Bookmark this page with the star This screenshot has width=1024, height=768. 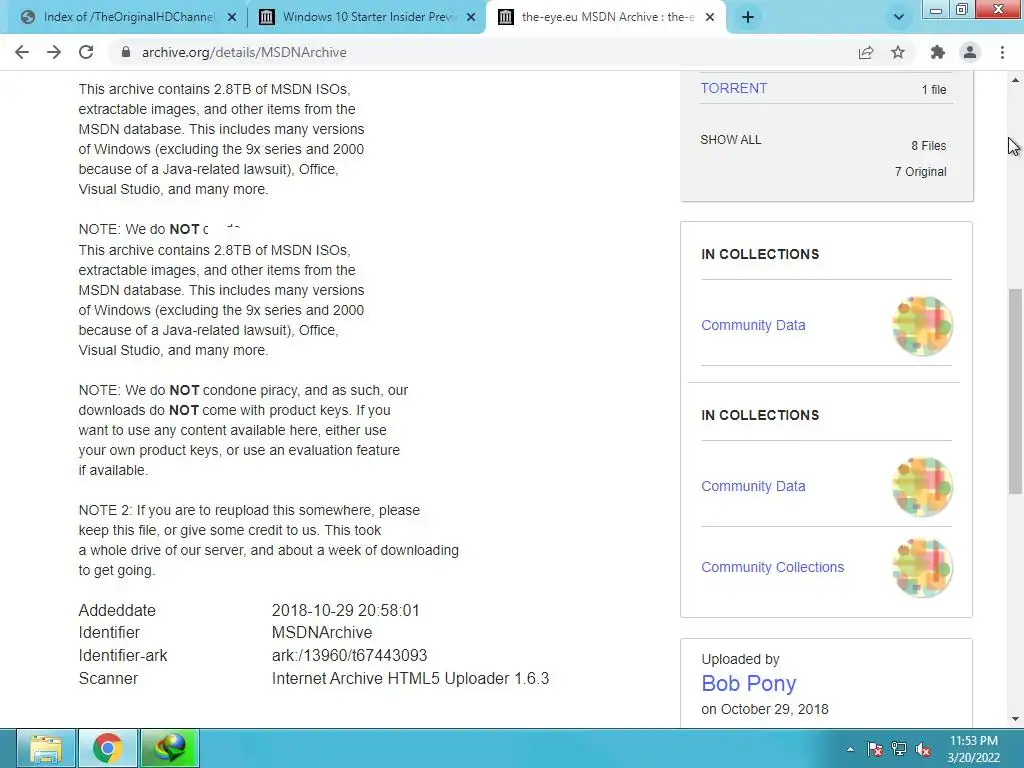coord(898,52)
